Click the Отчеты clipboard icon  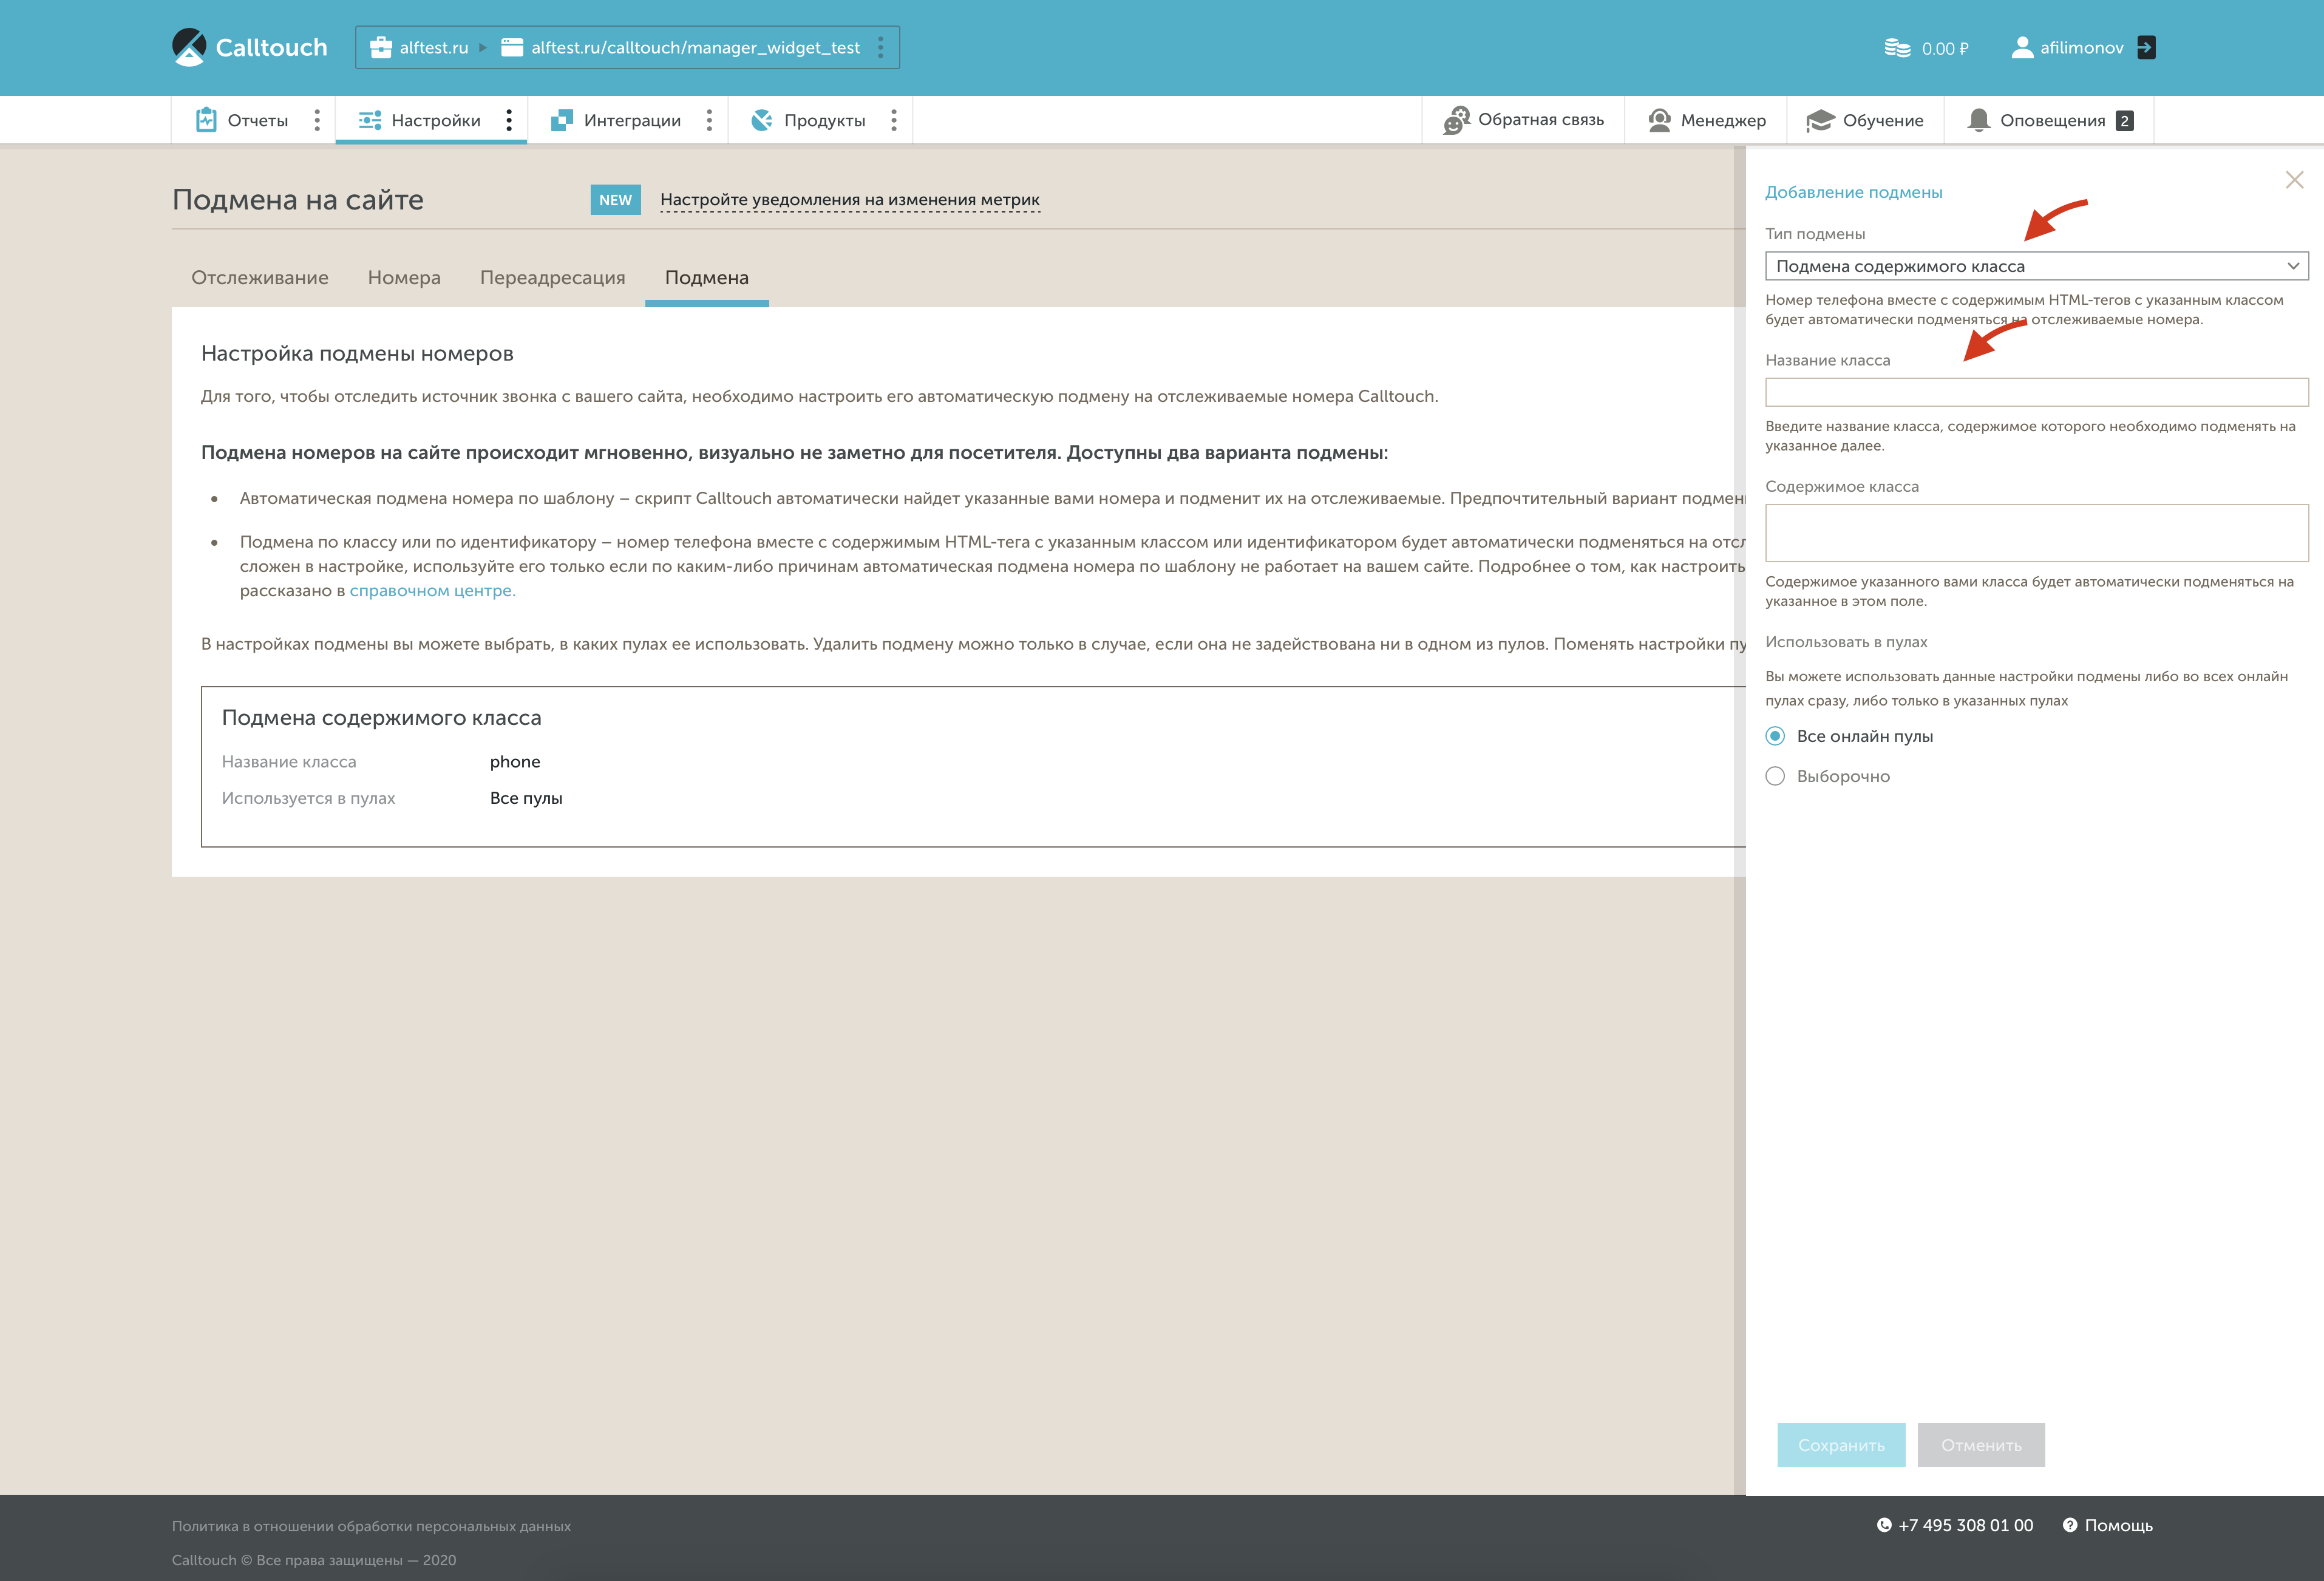pyautogui.click(x=206, y=119)
